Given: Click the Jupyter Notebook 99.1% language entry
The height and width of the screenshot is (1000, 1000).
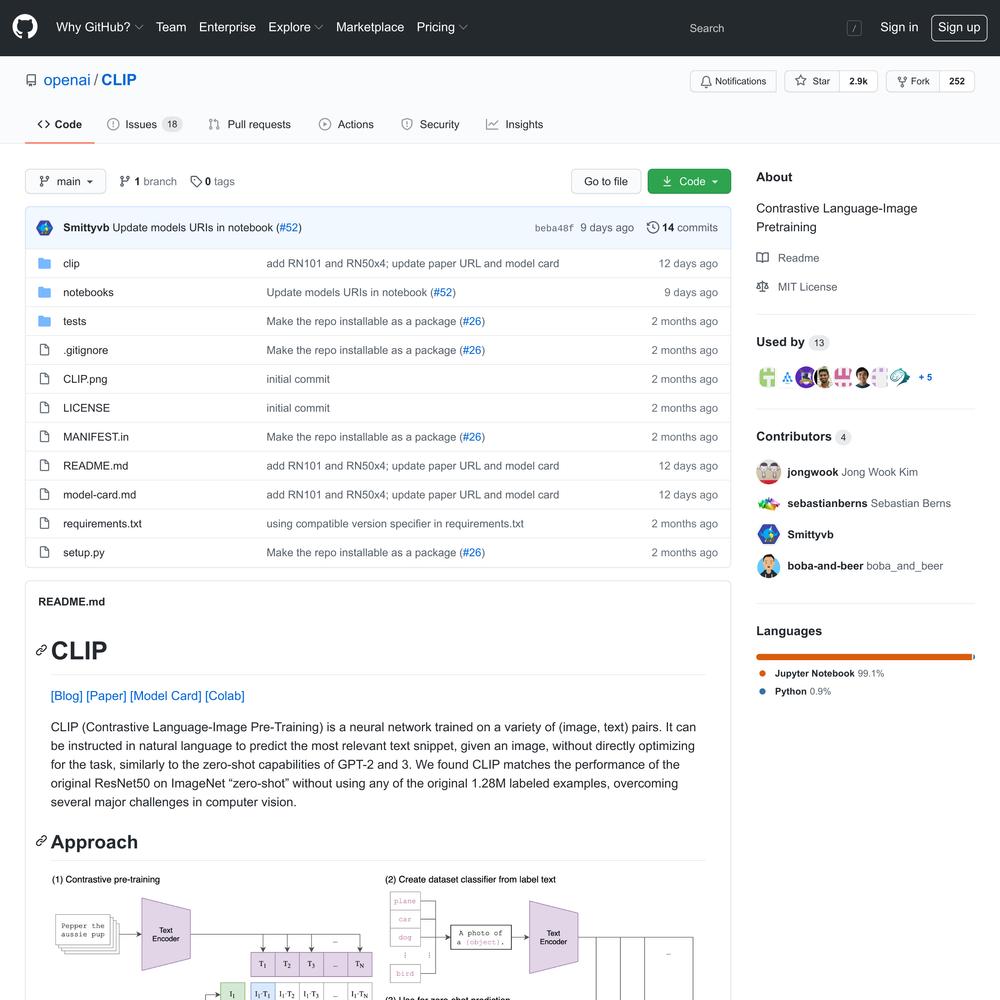Looking at the screenshot, I should (822, 673).
